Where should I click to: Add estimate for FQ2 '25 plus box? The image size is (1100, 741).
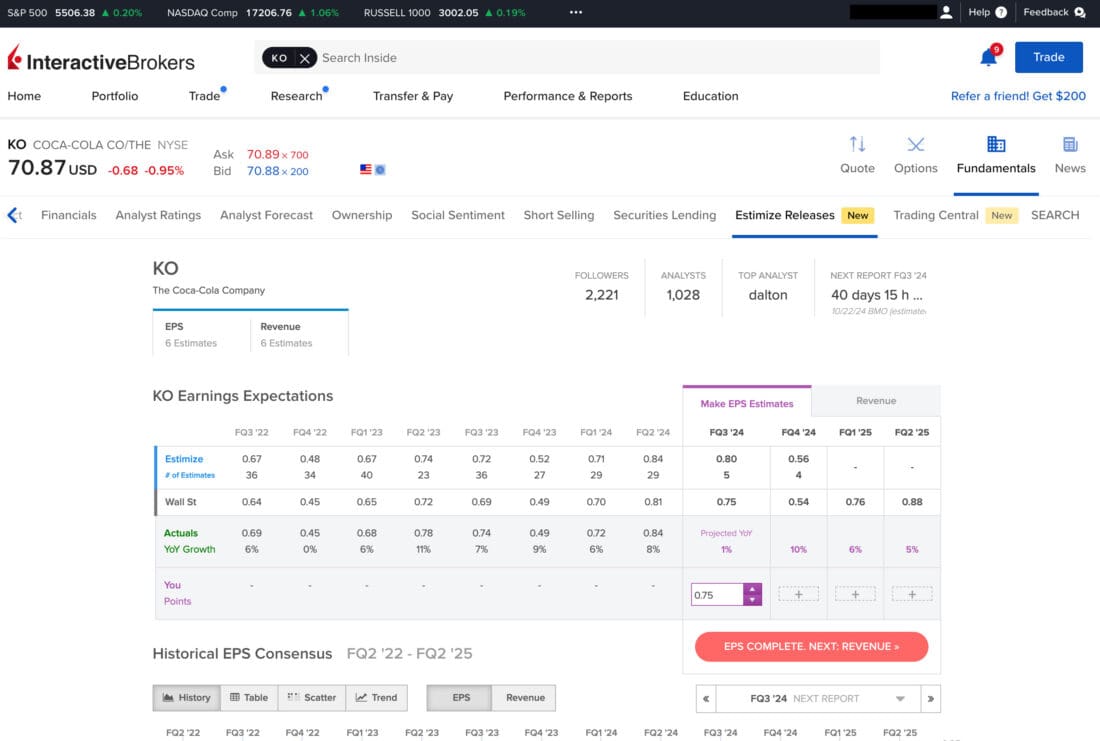912,594
